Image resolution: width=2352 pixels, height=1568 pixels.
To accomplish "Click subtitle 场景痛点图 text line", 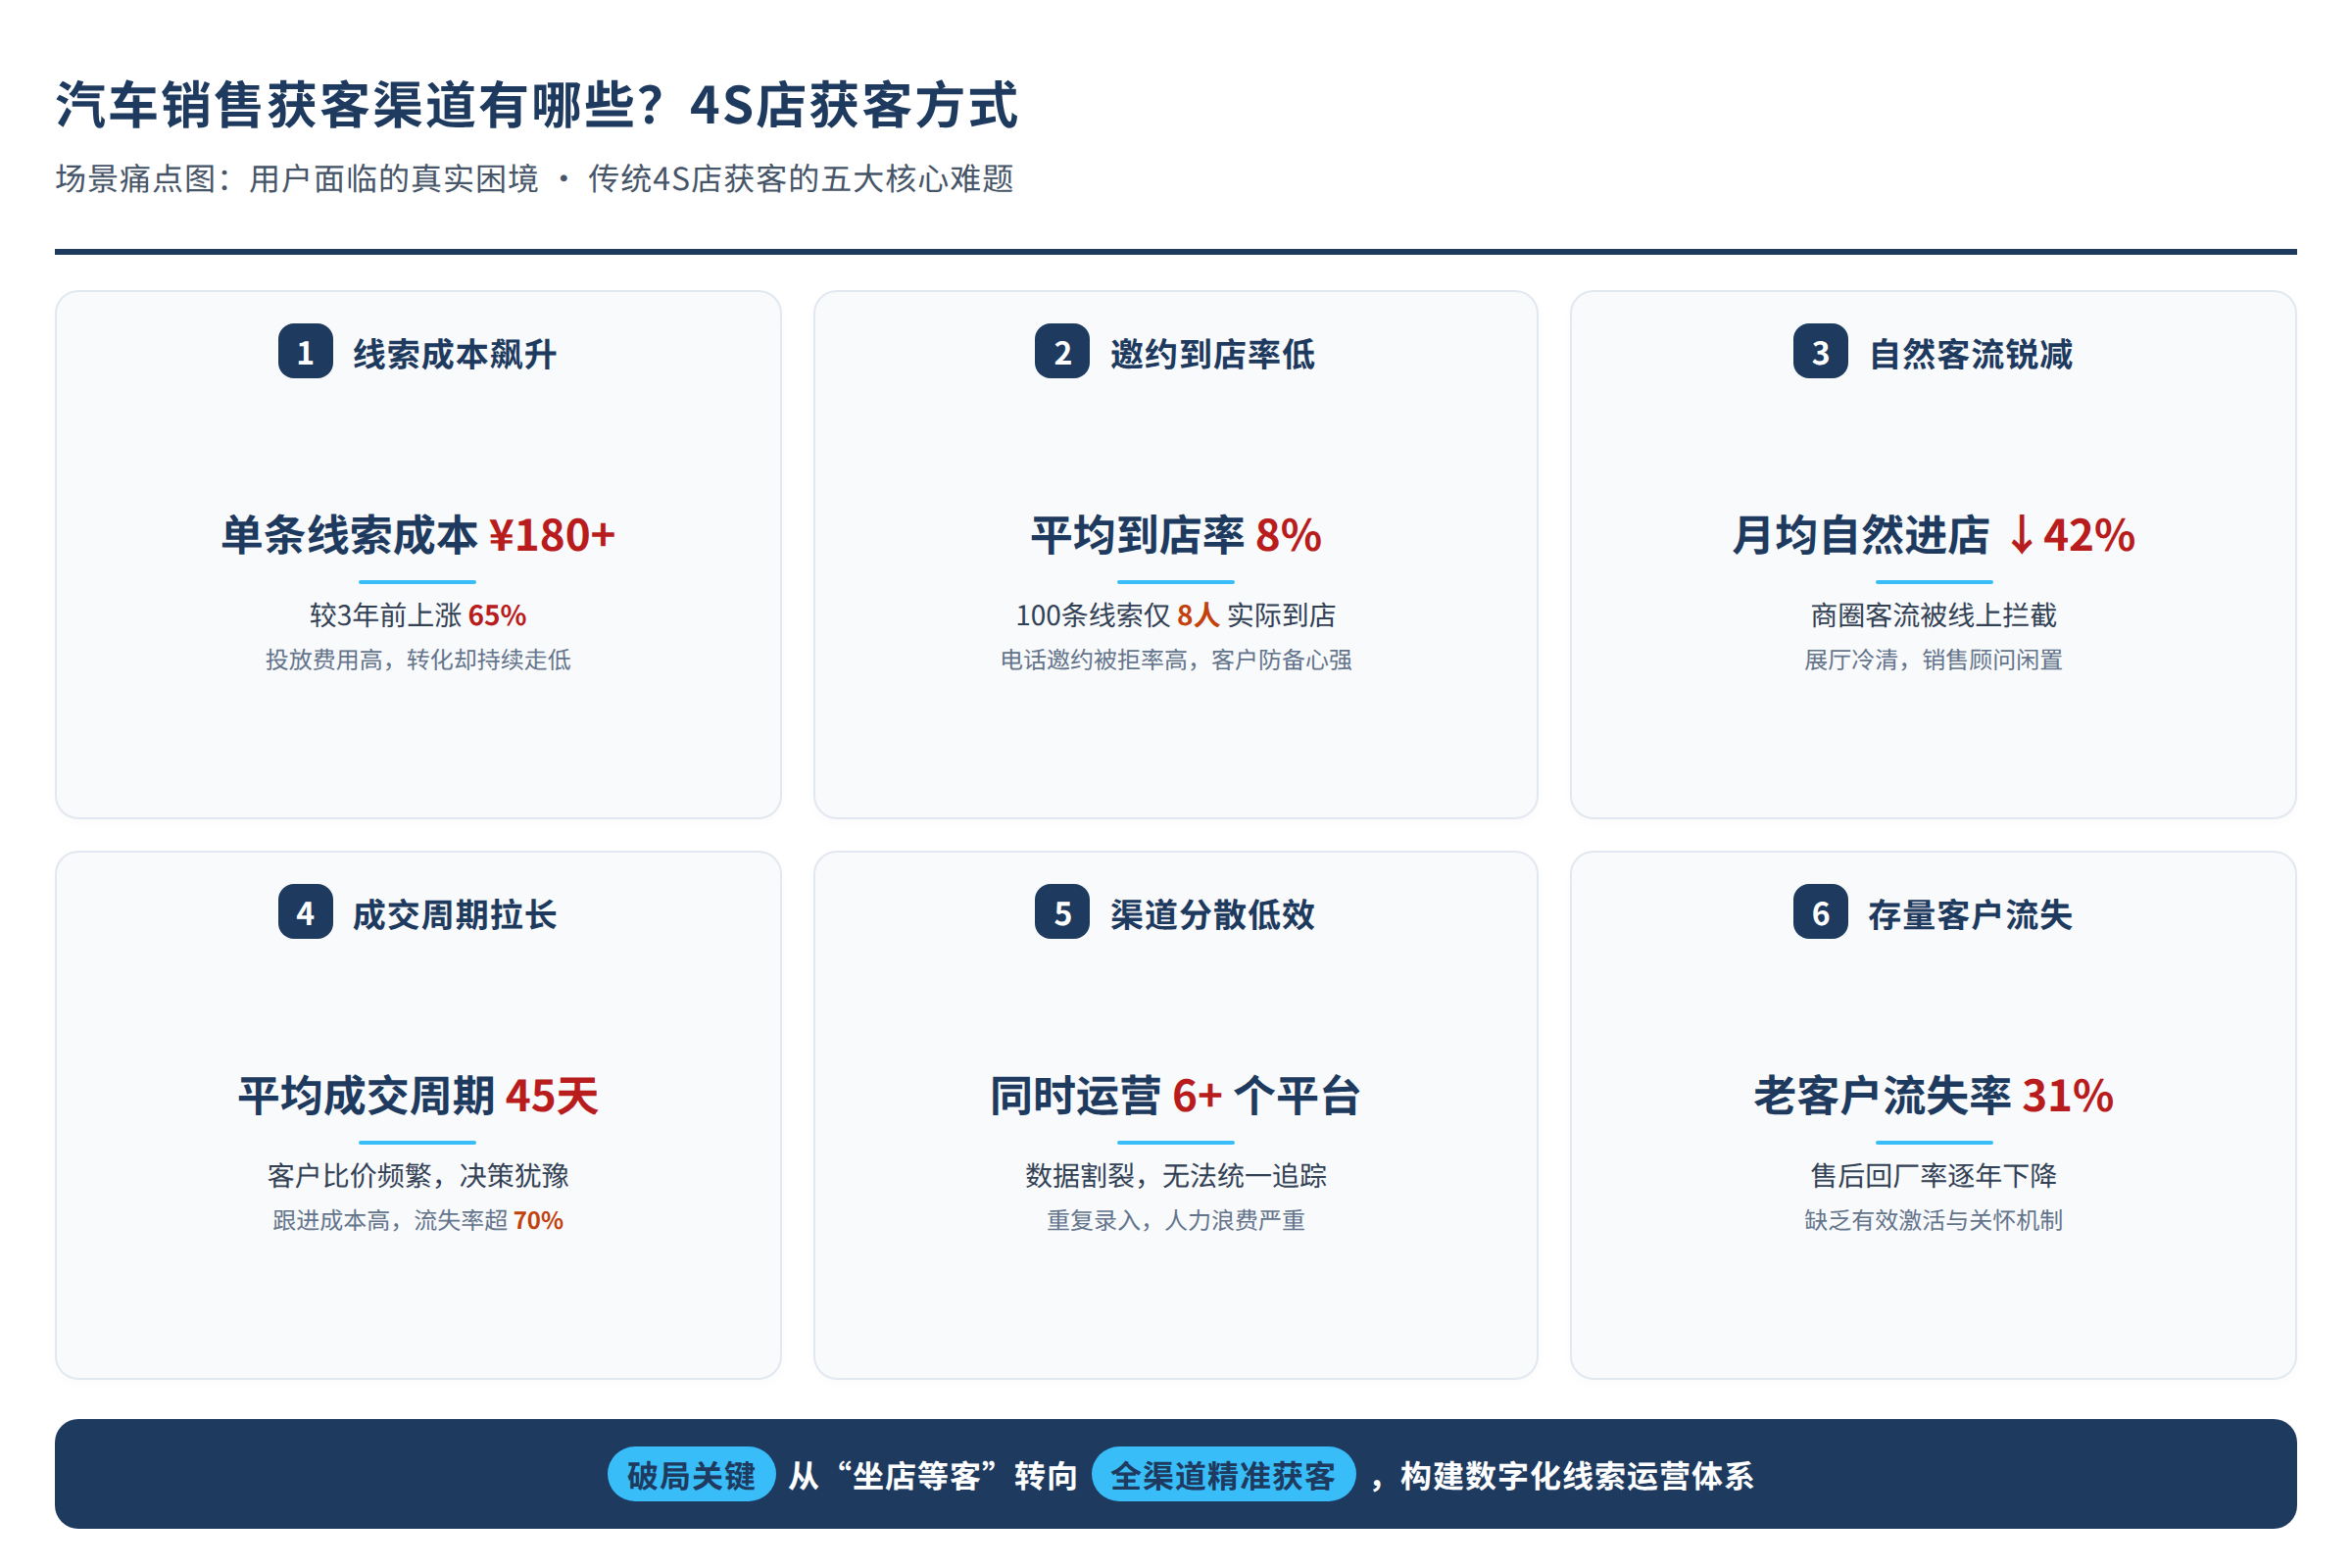I will tap(535, 179).
